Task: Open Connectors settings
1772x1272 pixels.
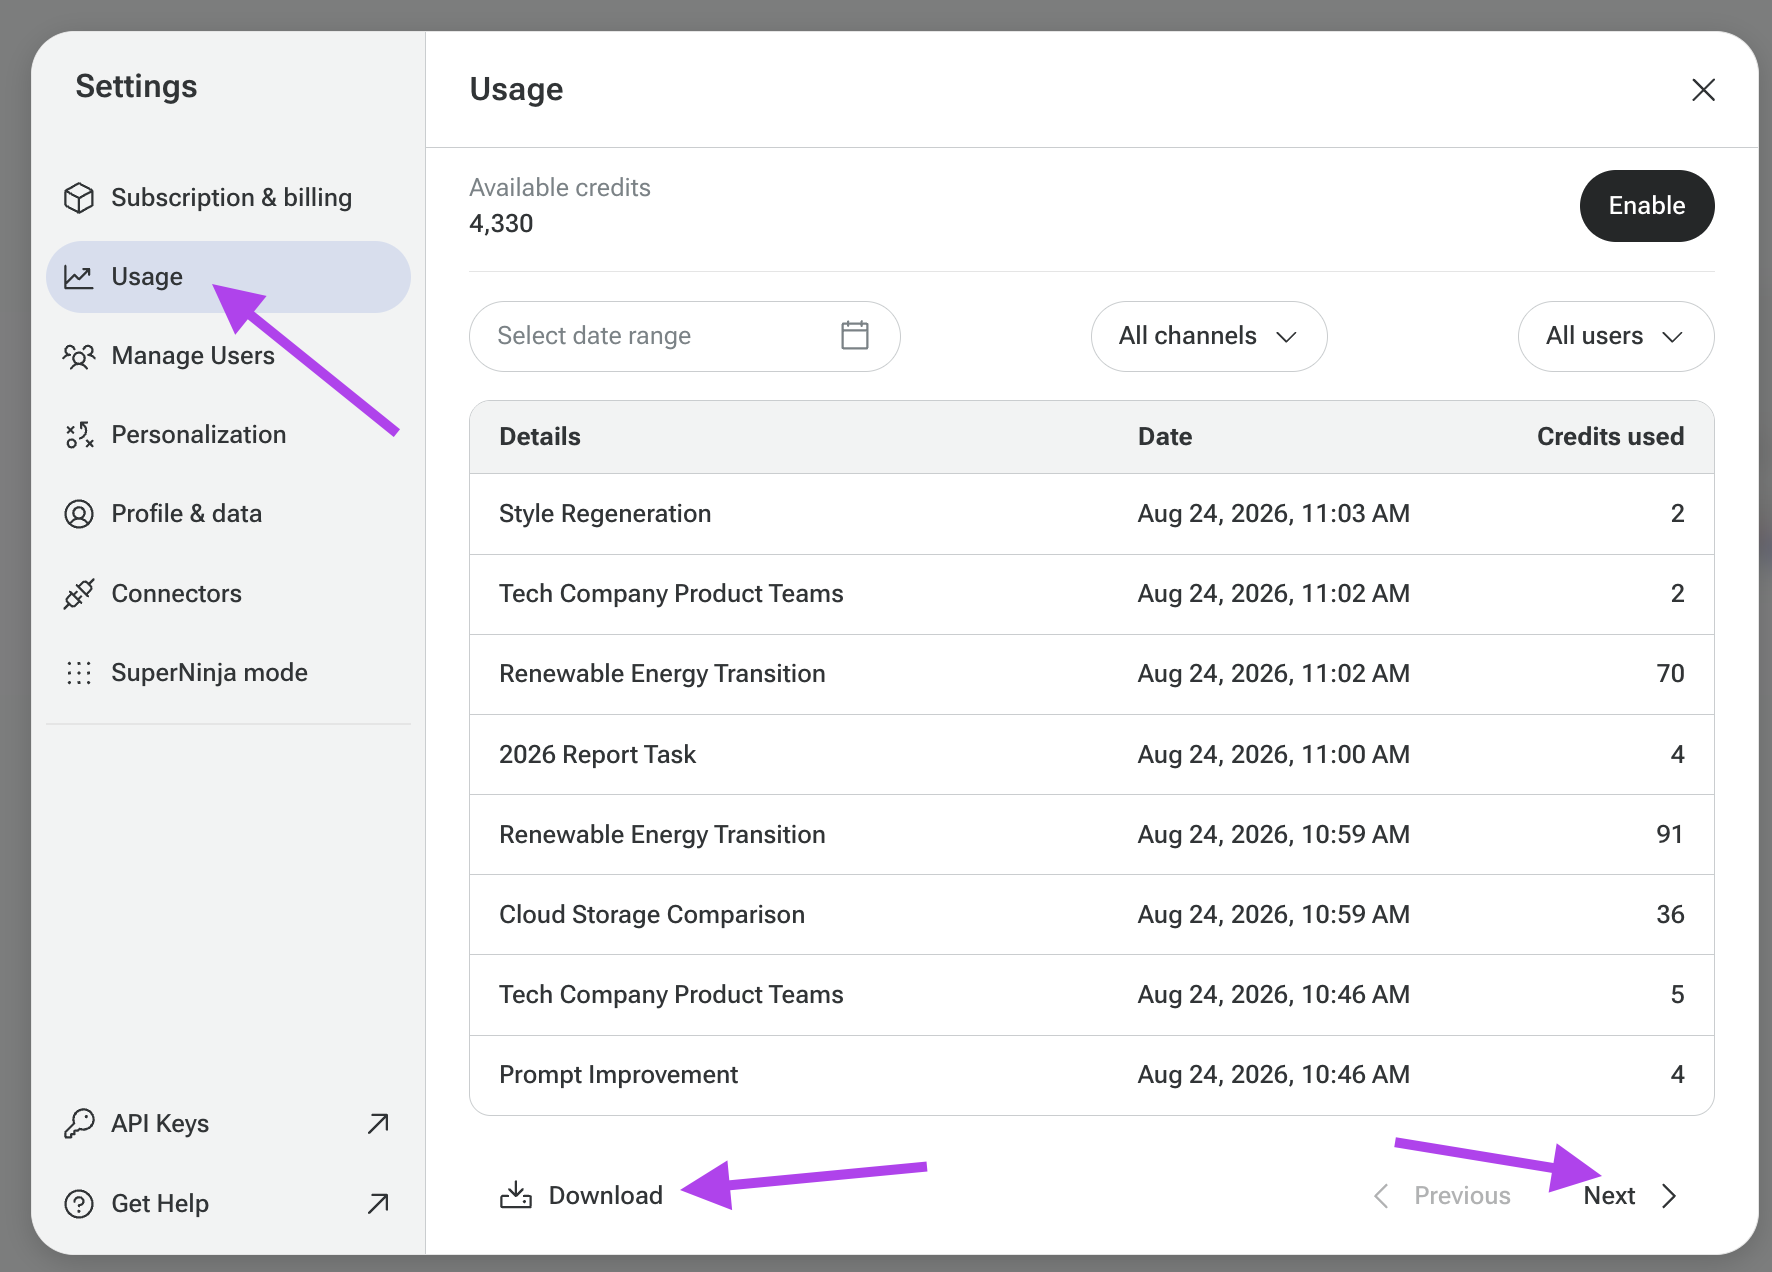Action: tap(228, 594)
